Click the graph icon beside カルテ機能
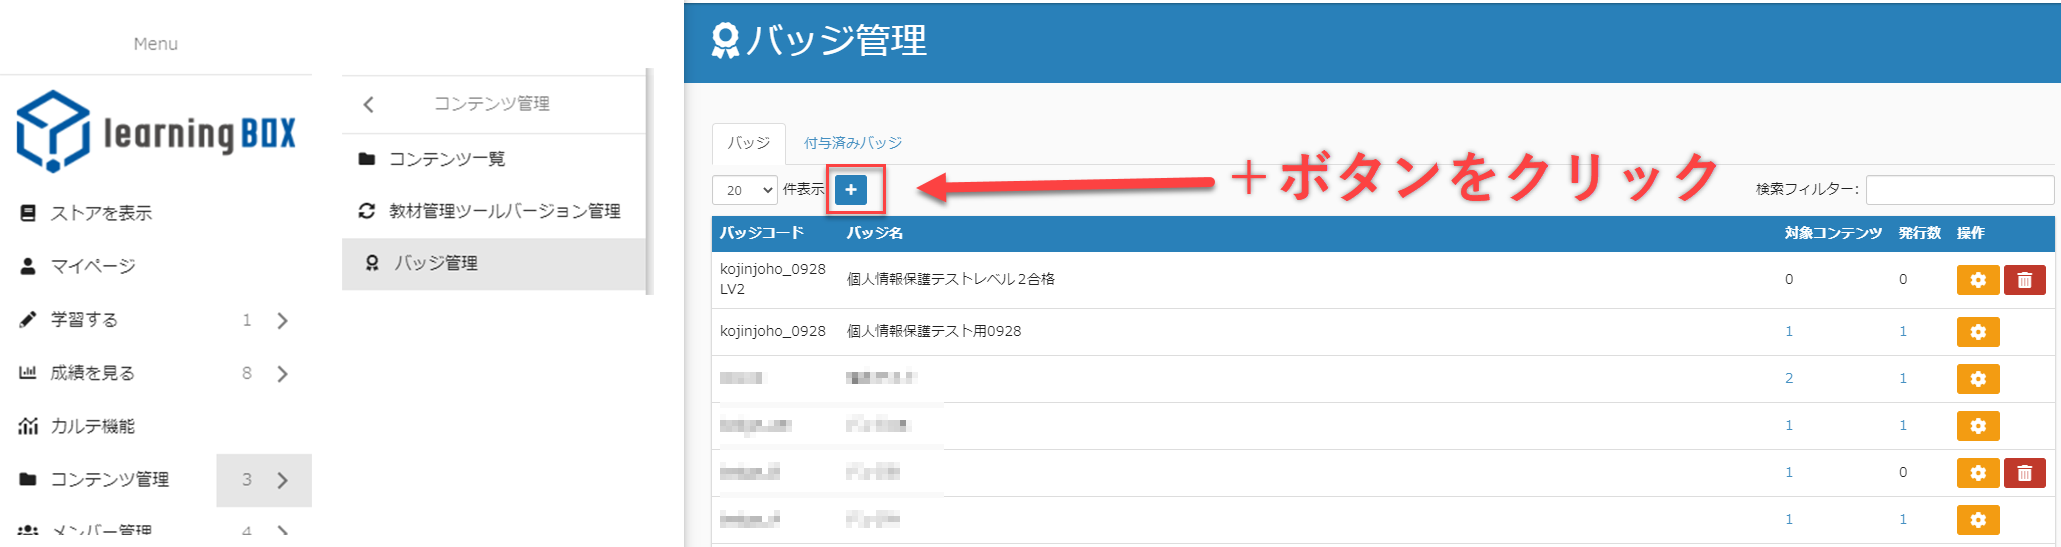The image size is (2061, 547). 28,426
